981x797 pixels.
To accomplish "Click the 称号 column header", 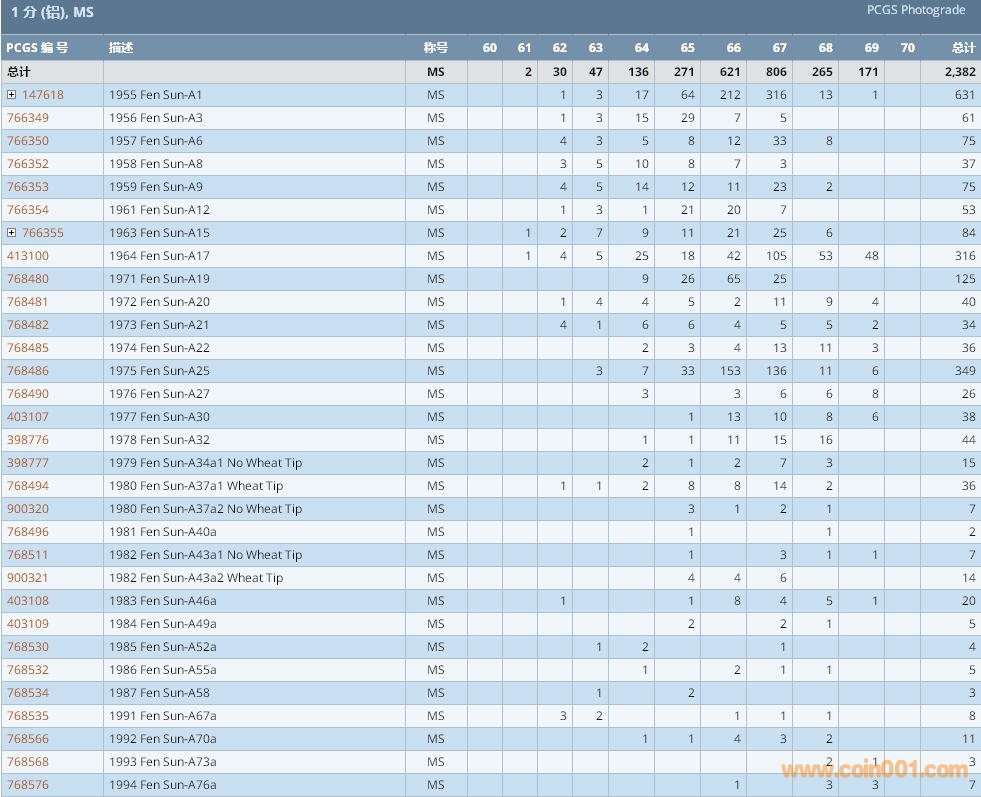I will point(435,48).
